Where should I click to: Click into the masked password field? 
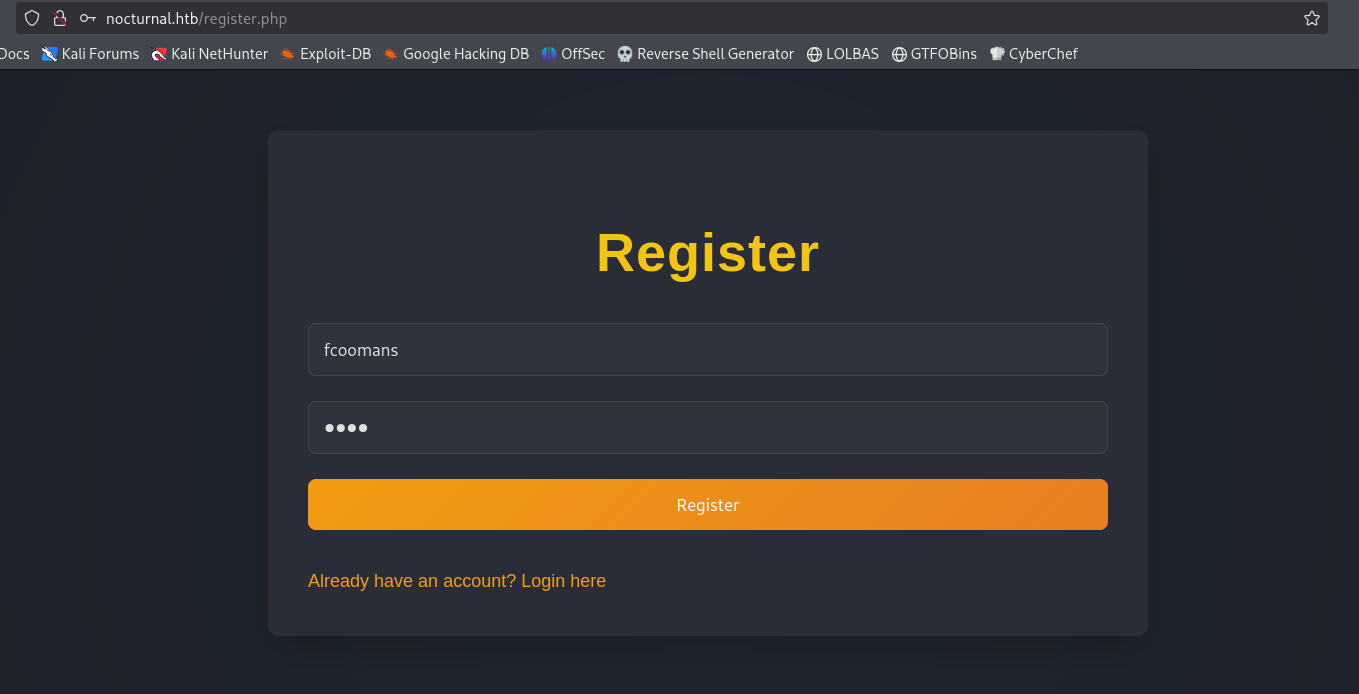[x=707, y=428]
